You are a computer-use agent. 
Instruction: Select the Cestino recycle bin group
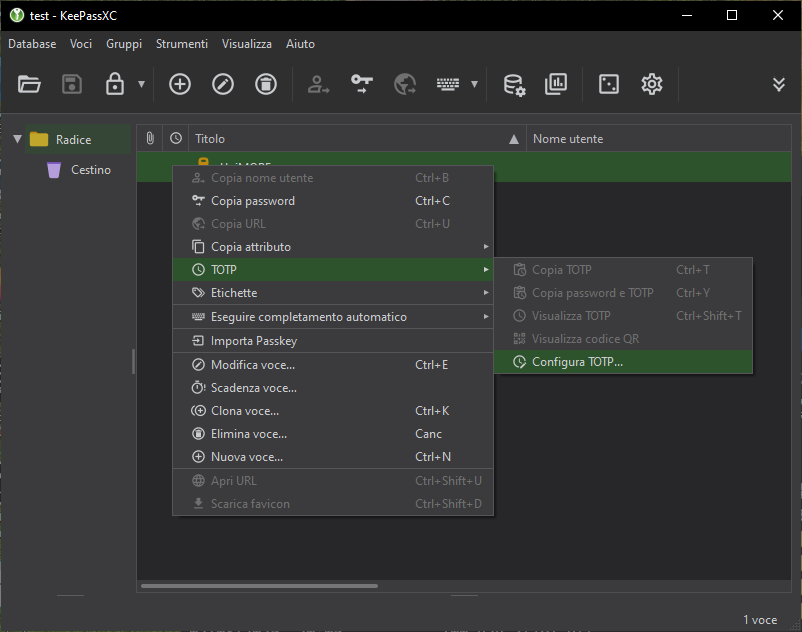click(x=90, y=170)
